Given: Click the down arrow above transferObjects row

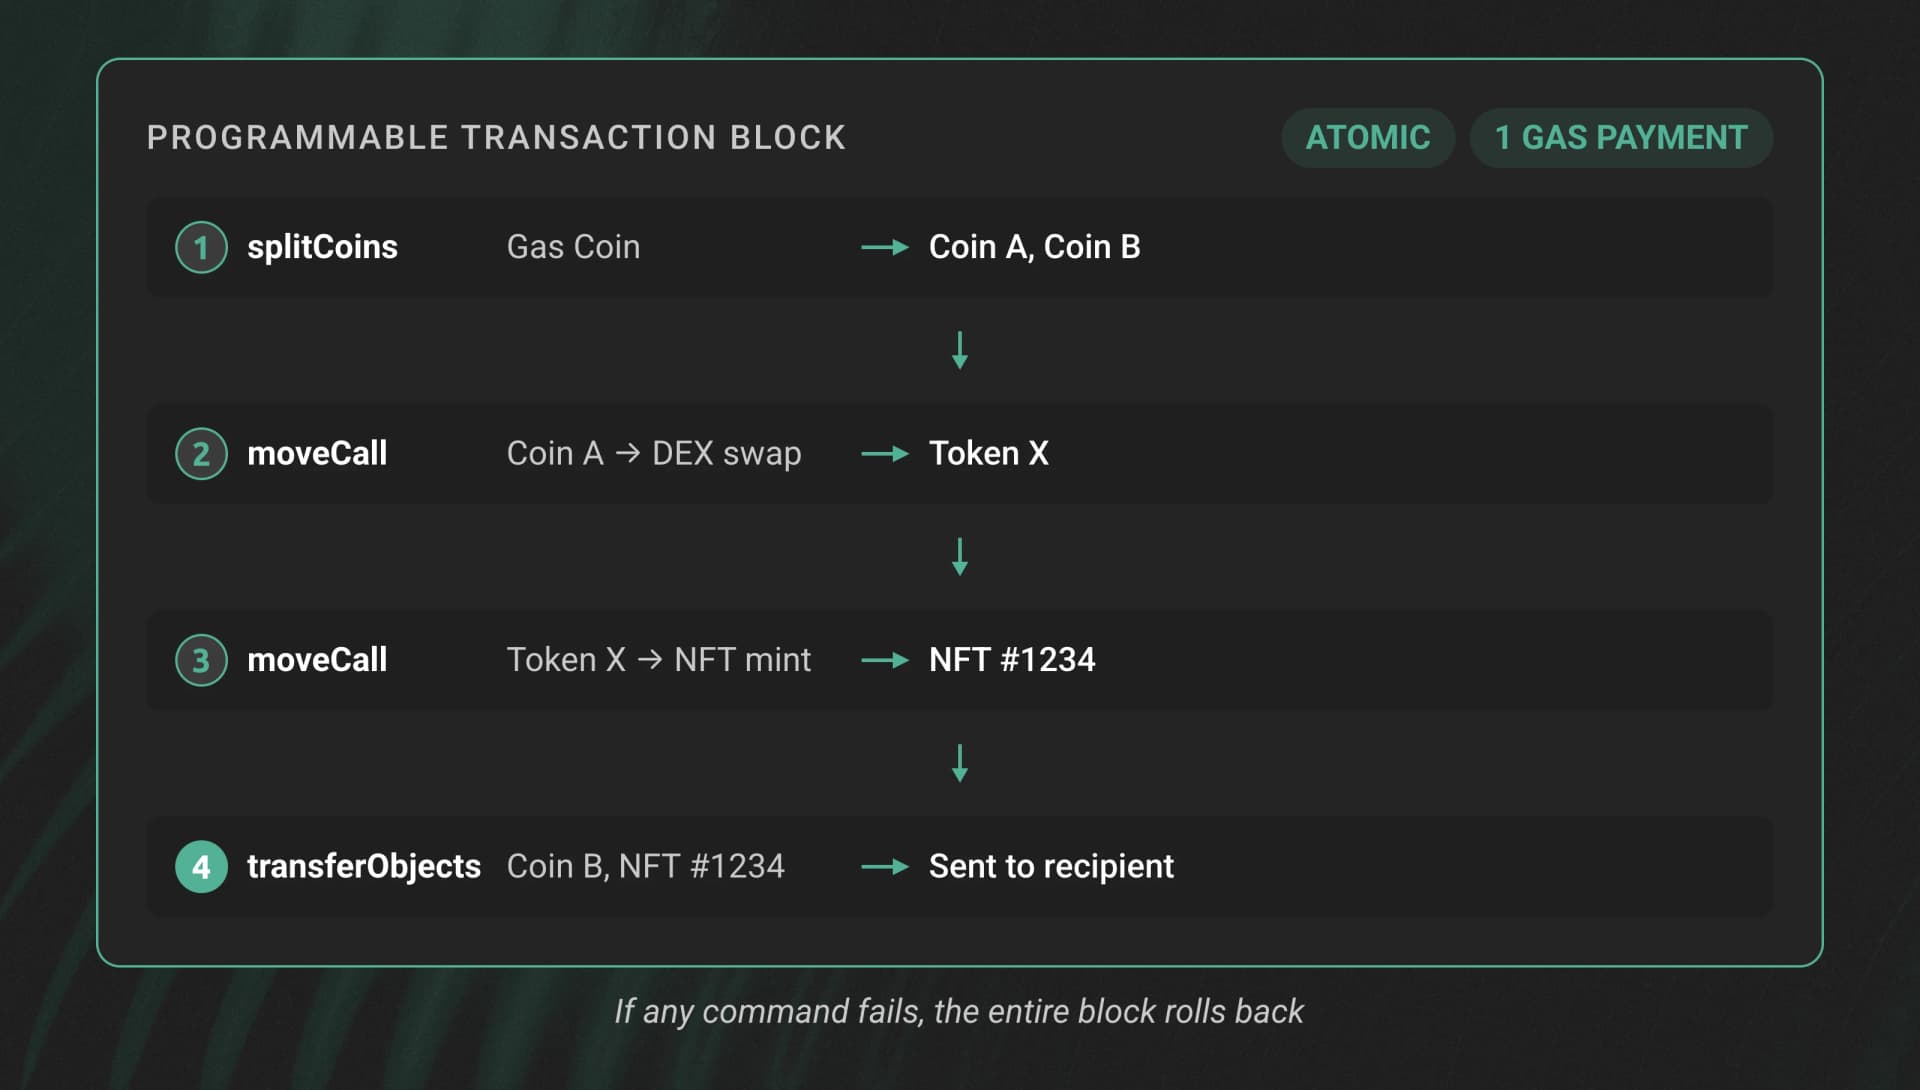Looking at the screenshot, I should tap(960, 763).
